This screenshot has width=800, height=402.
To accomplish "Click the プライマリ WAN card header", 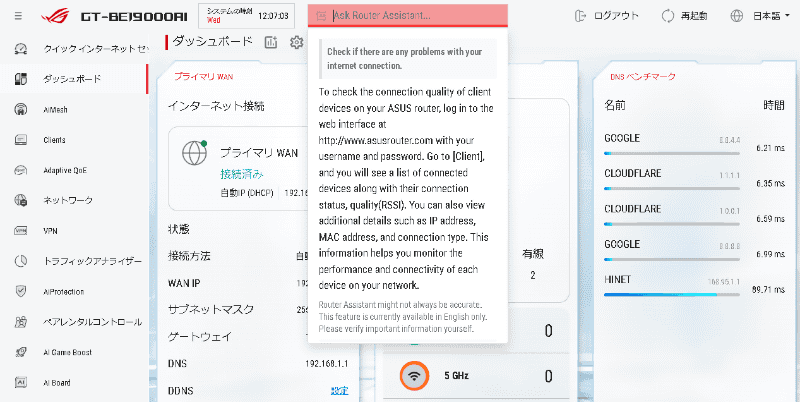I will point(204,77).
